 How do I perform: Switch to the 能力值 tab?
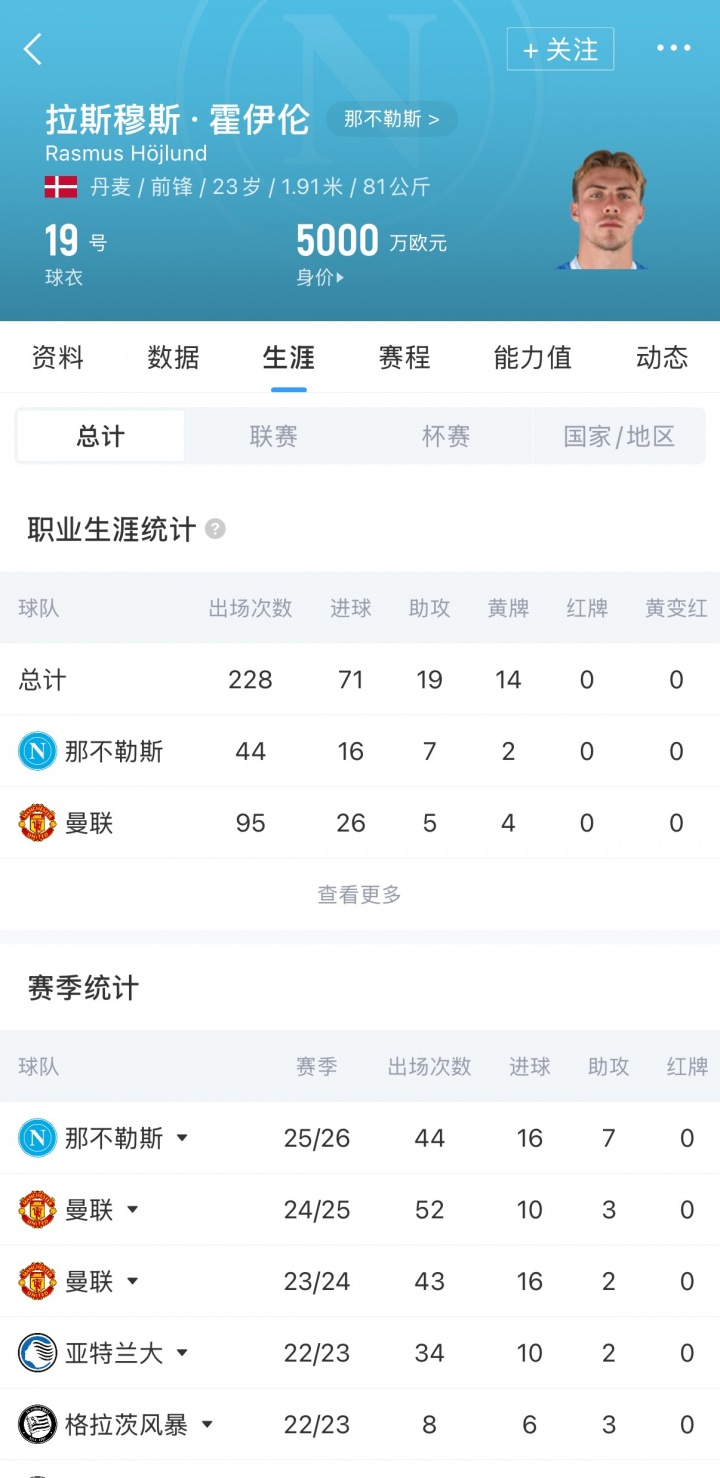coord(532,358)
